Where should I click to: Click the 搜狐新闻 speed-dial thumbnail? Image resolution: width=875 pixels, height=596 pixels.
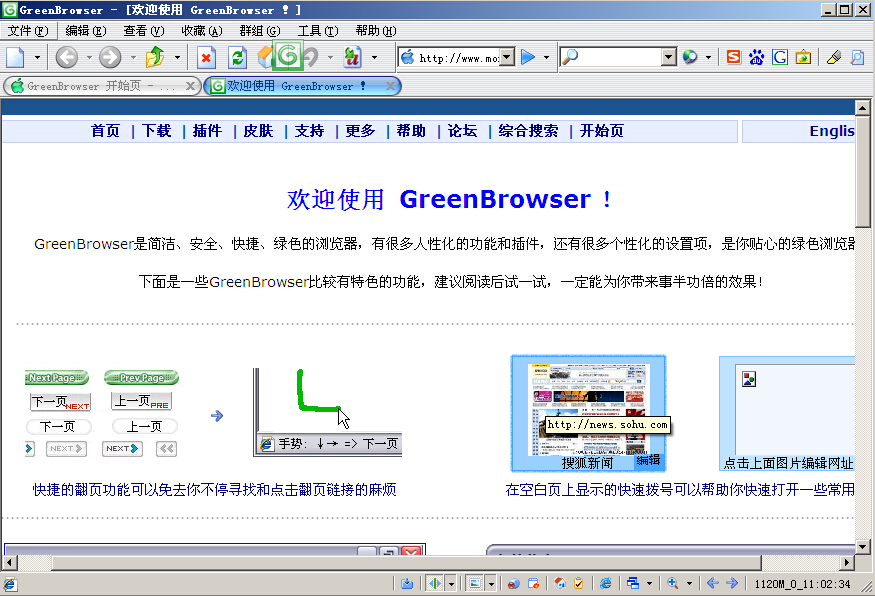pos(588,413)
